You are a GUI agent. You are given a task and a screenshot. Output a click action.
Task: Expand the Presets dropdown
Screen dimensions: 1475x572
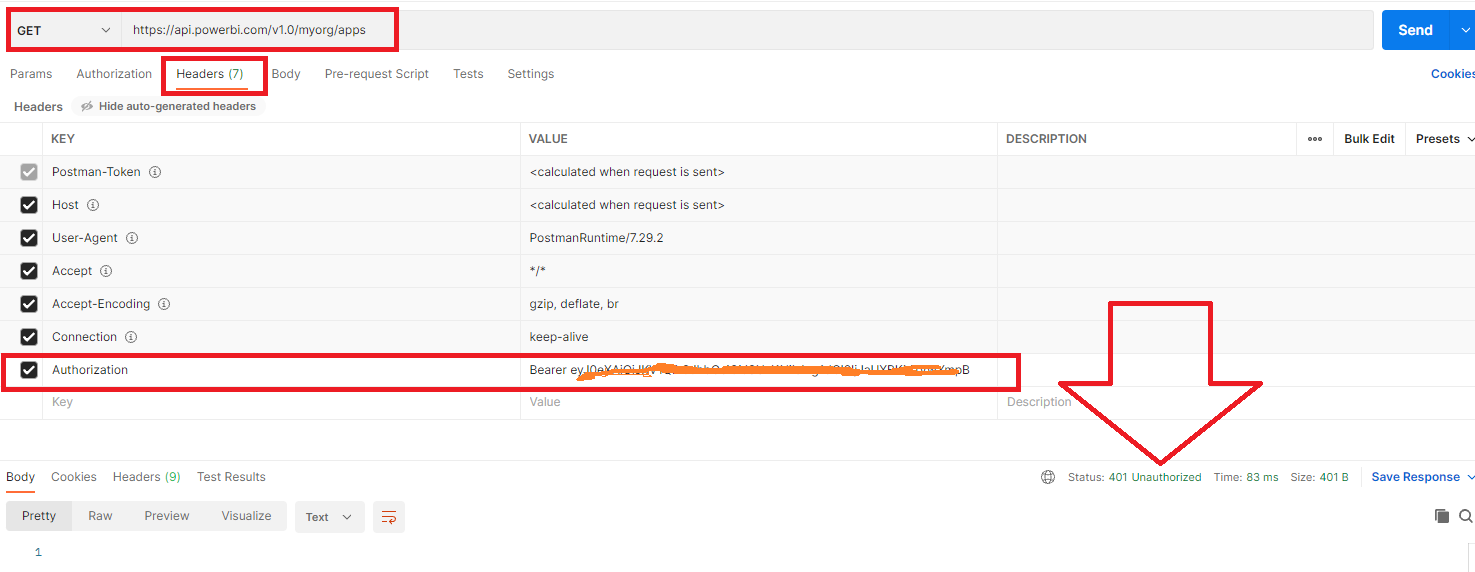[1445, 139]
